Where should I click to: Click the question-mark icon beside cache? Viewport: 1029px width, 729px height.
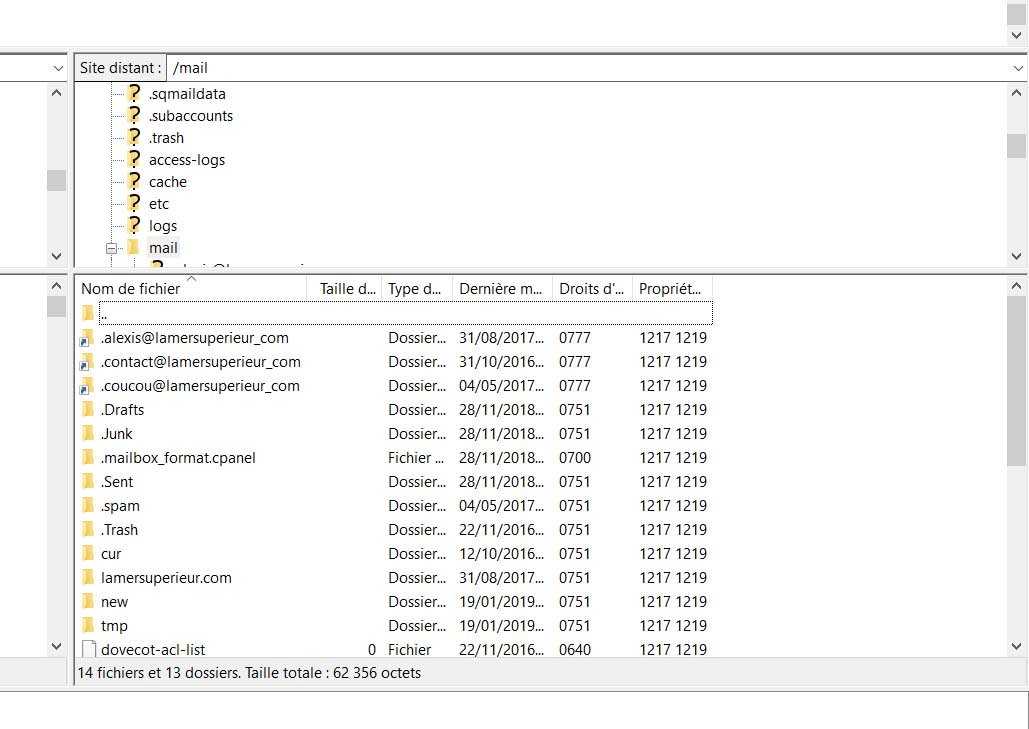(134, 181)
